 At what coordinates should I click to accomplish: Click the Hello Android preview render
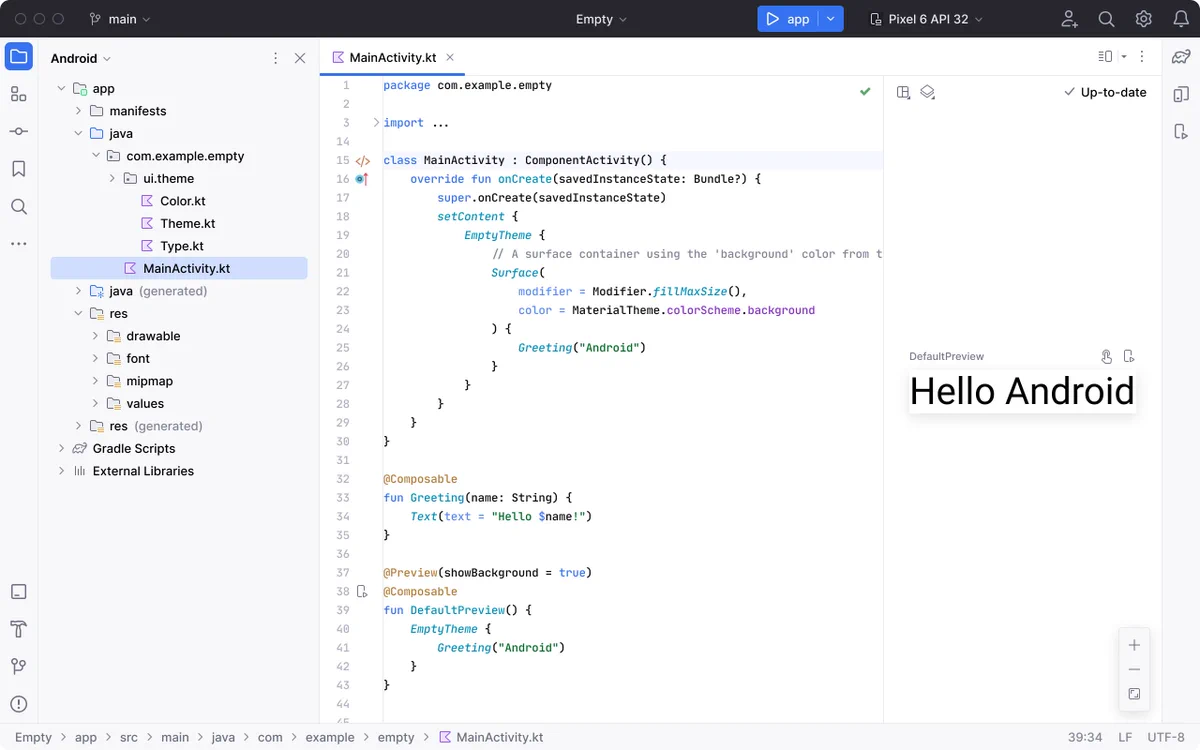(1022, 391)
